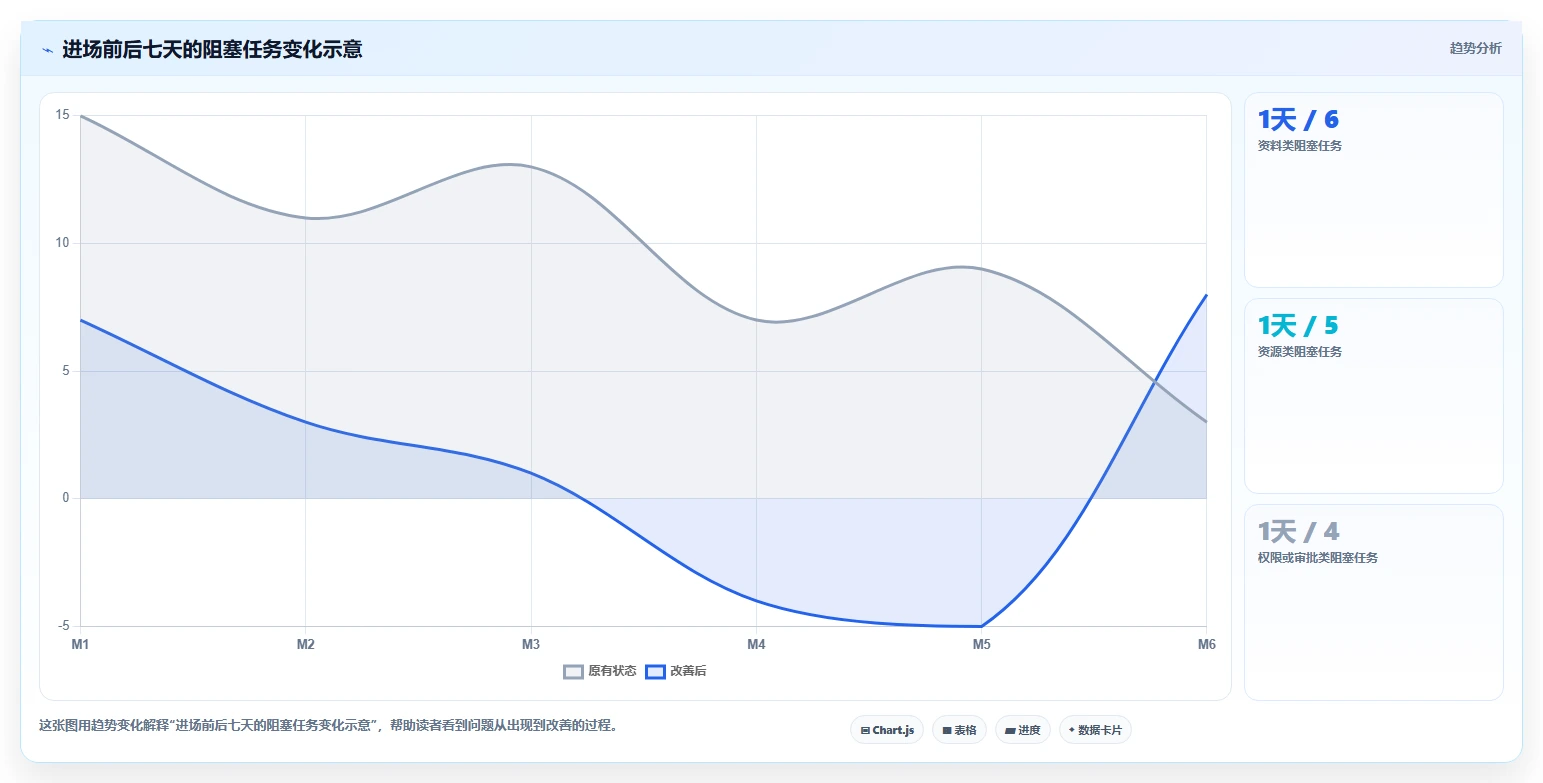Open the 资料类阻塞任务 card

tap(1373, 190)
